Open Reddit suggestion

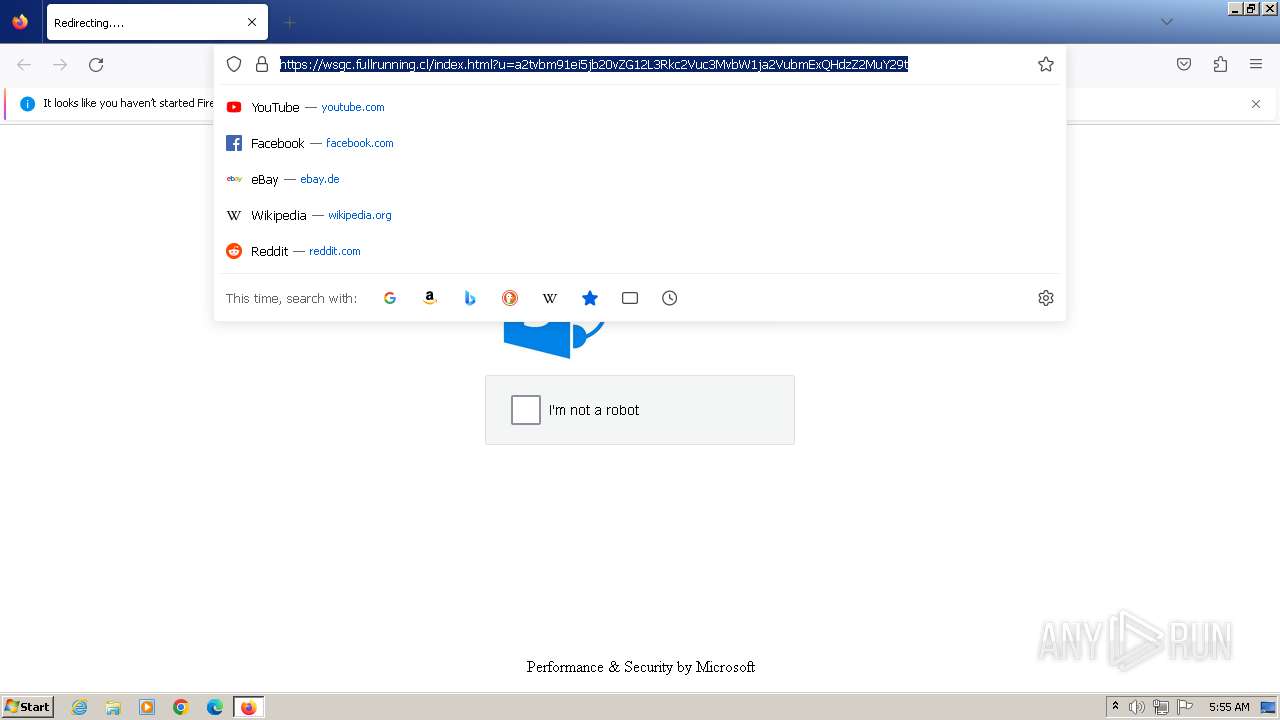[x=640, y=251]
